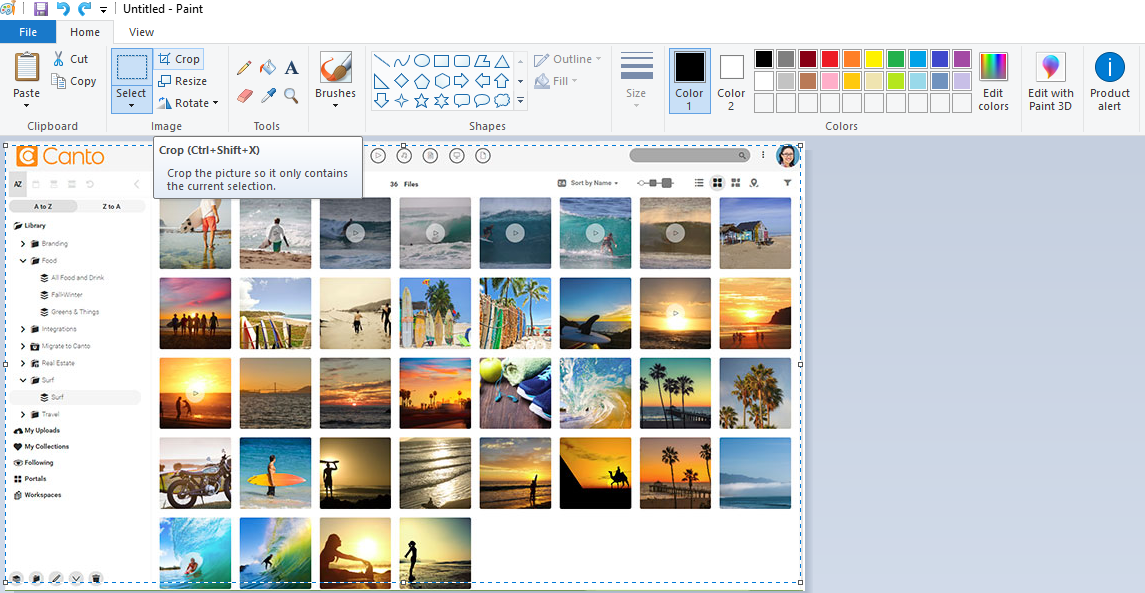This screenshot has height=593, width=1145.
Task: Switch to the View tab
Action: coord(141,32)
